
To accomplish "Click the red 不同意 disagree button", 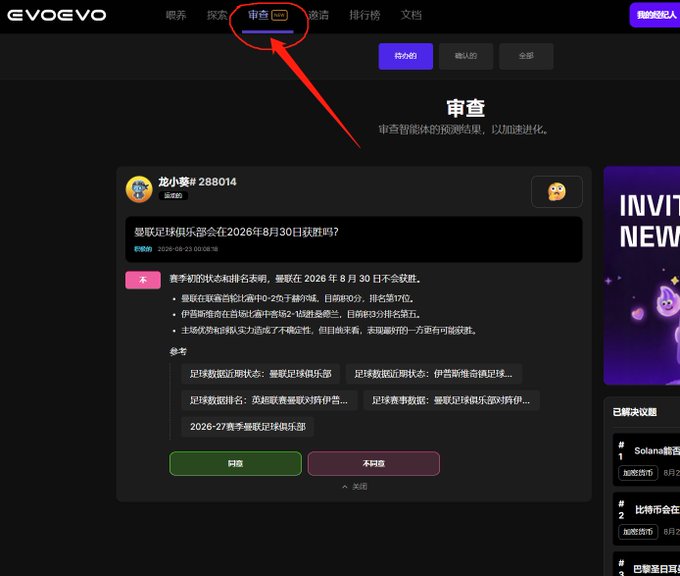I will tap(374, 464).
